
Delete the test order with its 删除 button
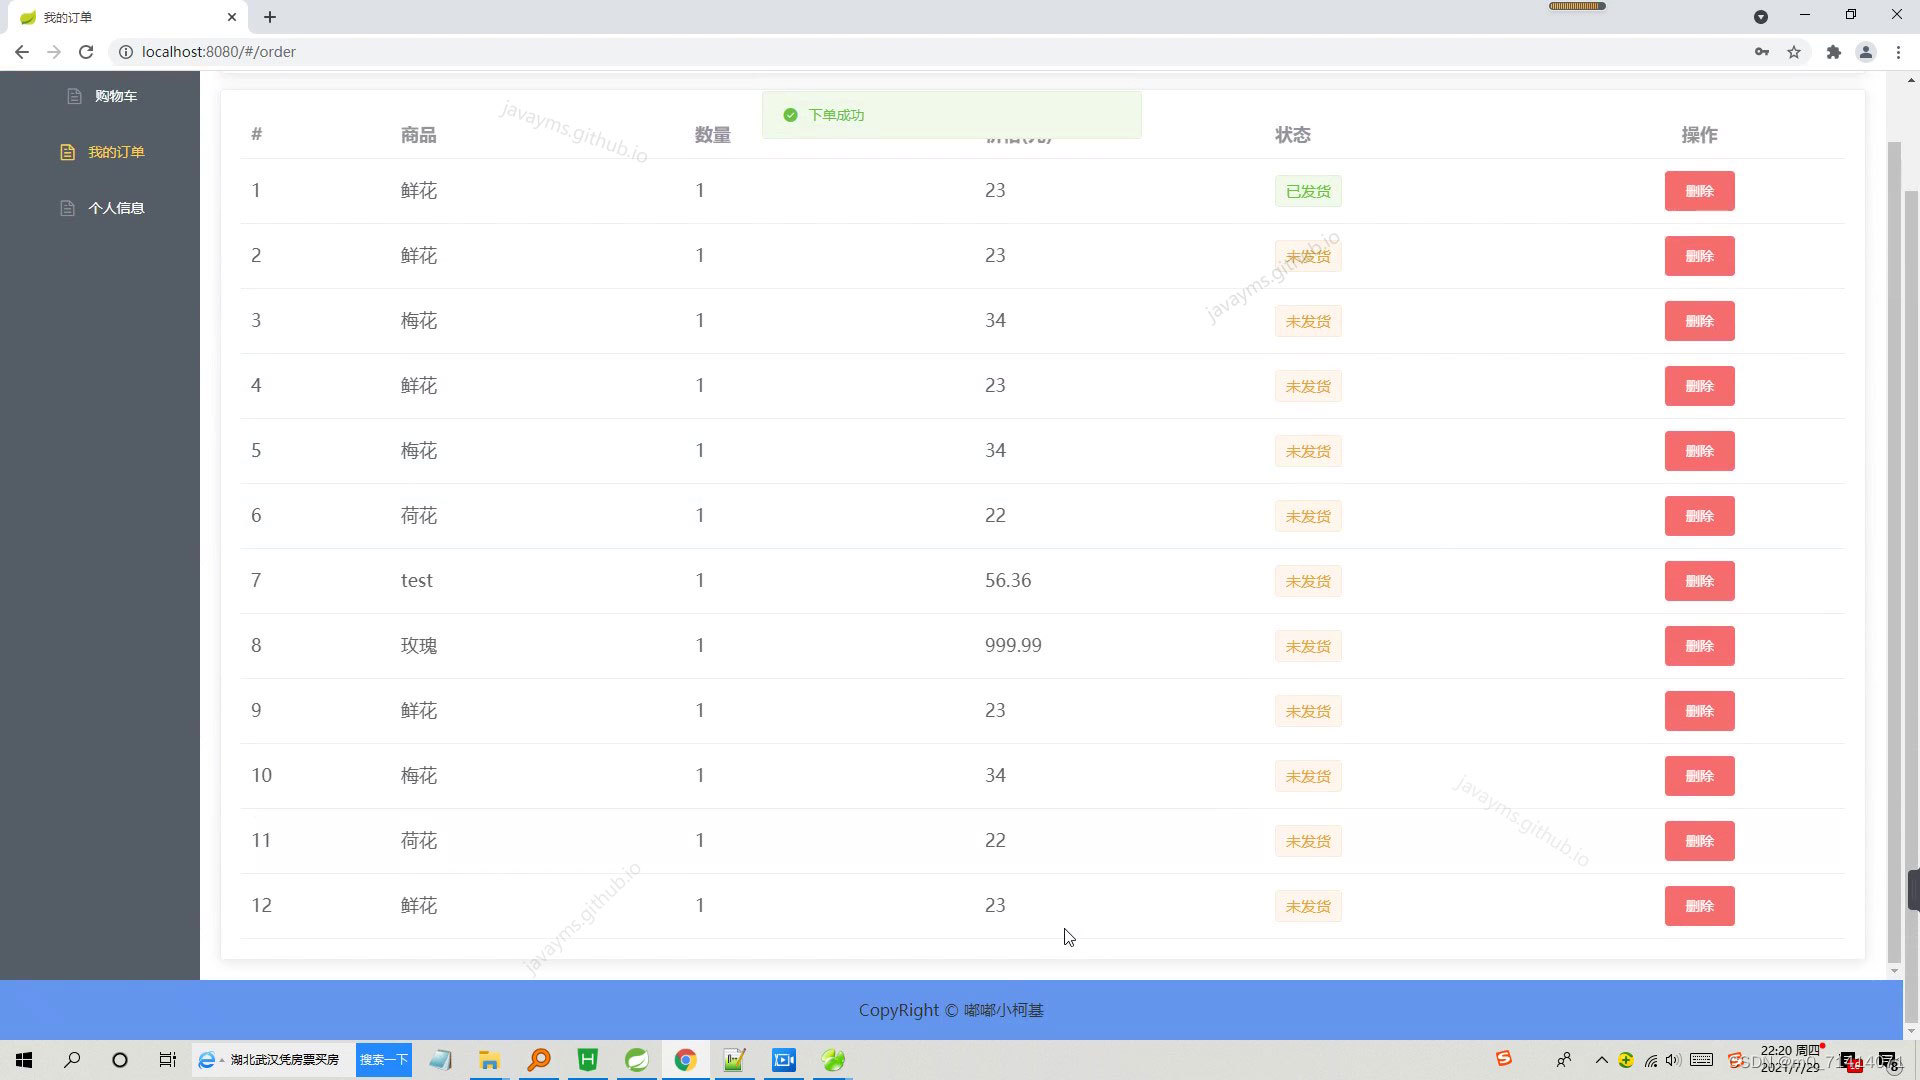1699,580
